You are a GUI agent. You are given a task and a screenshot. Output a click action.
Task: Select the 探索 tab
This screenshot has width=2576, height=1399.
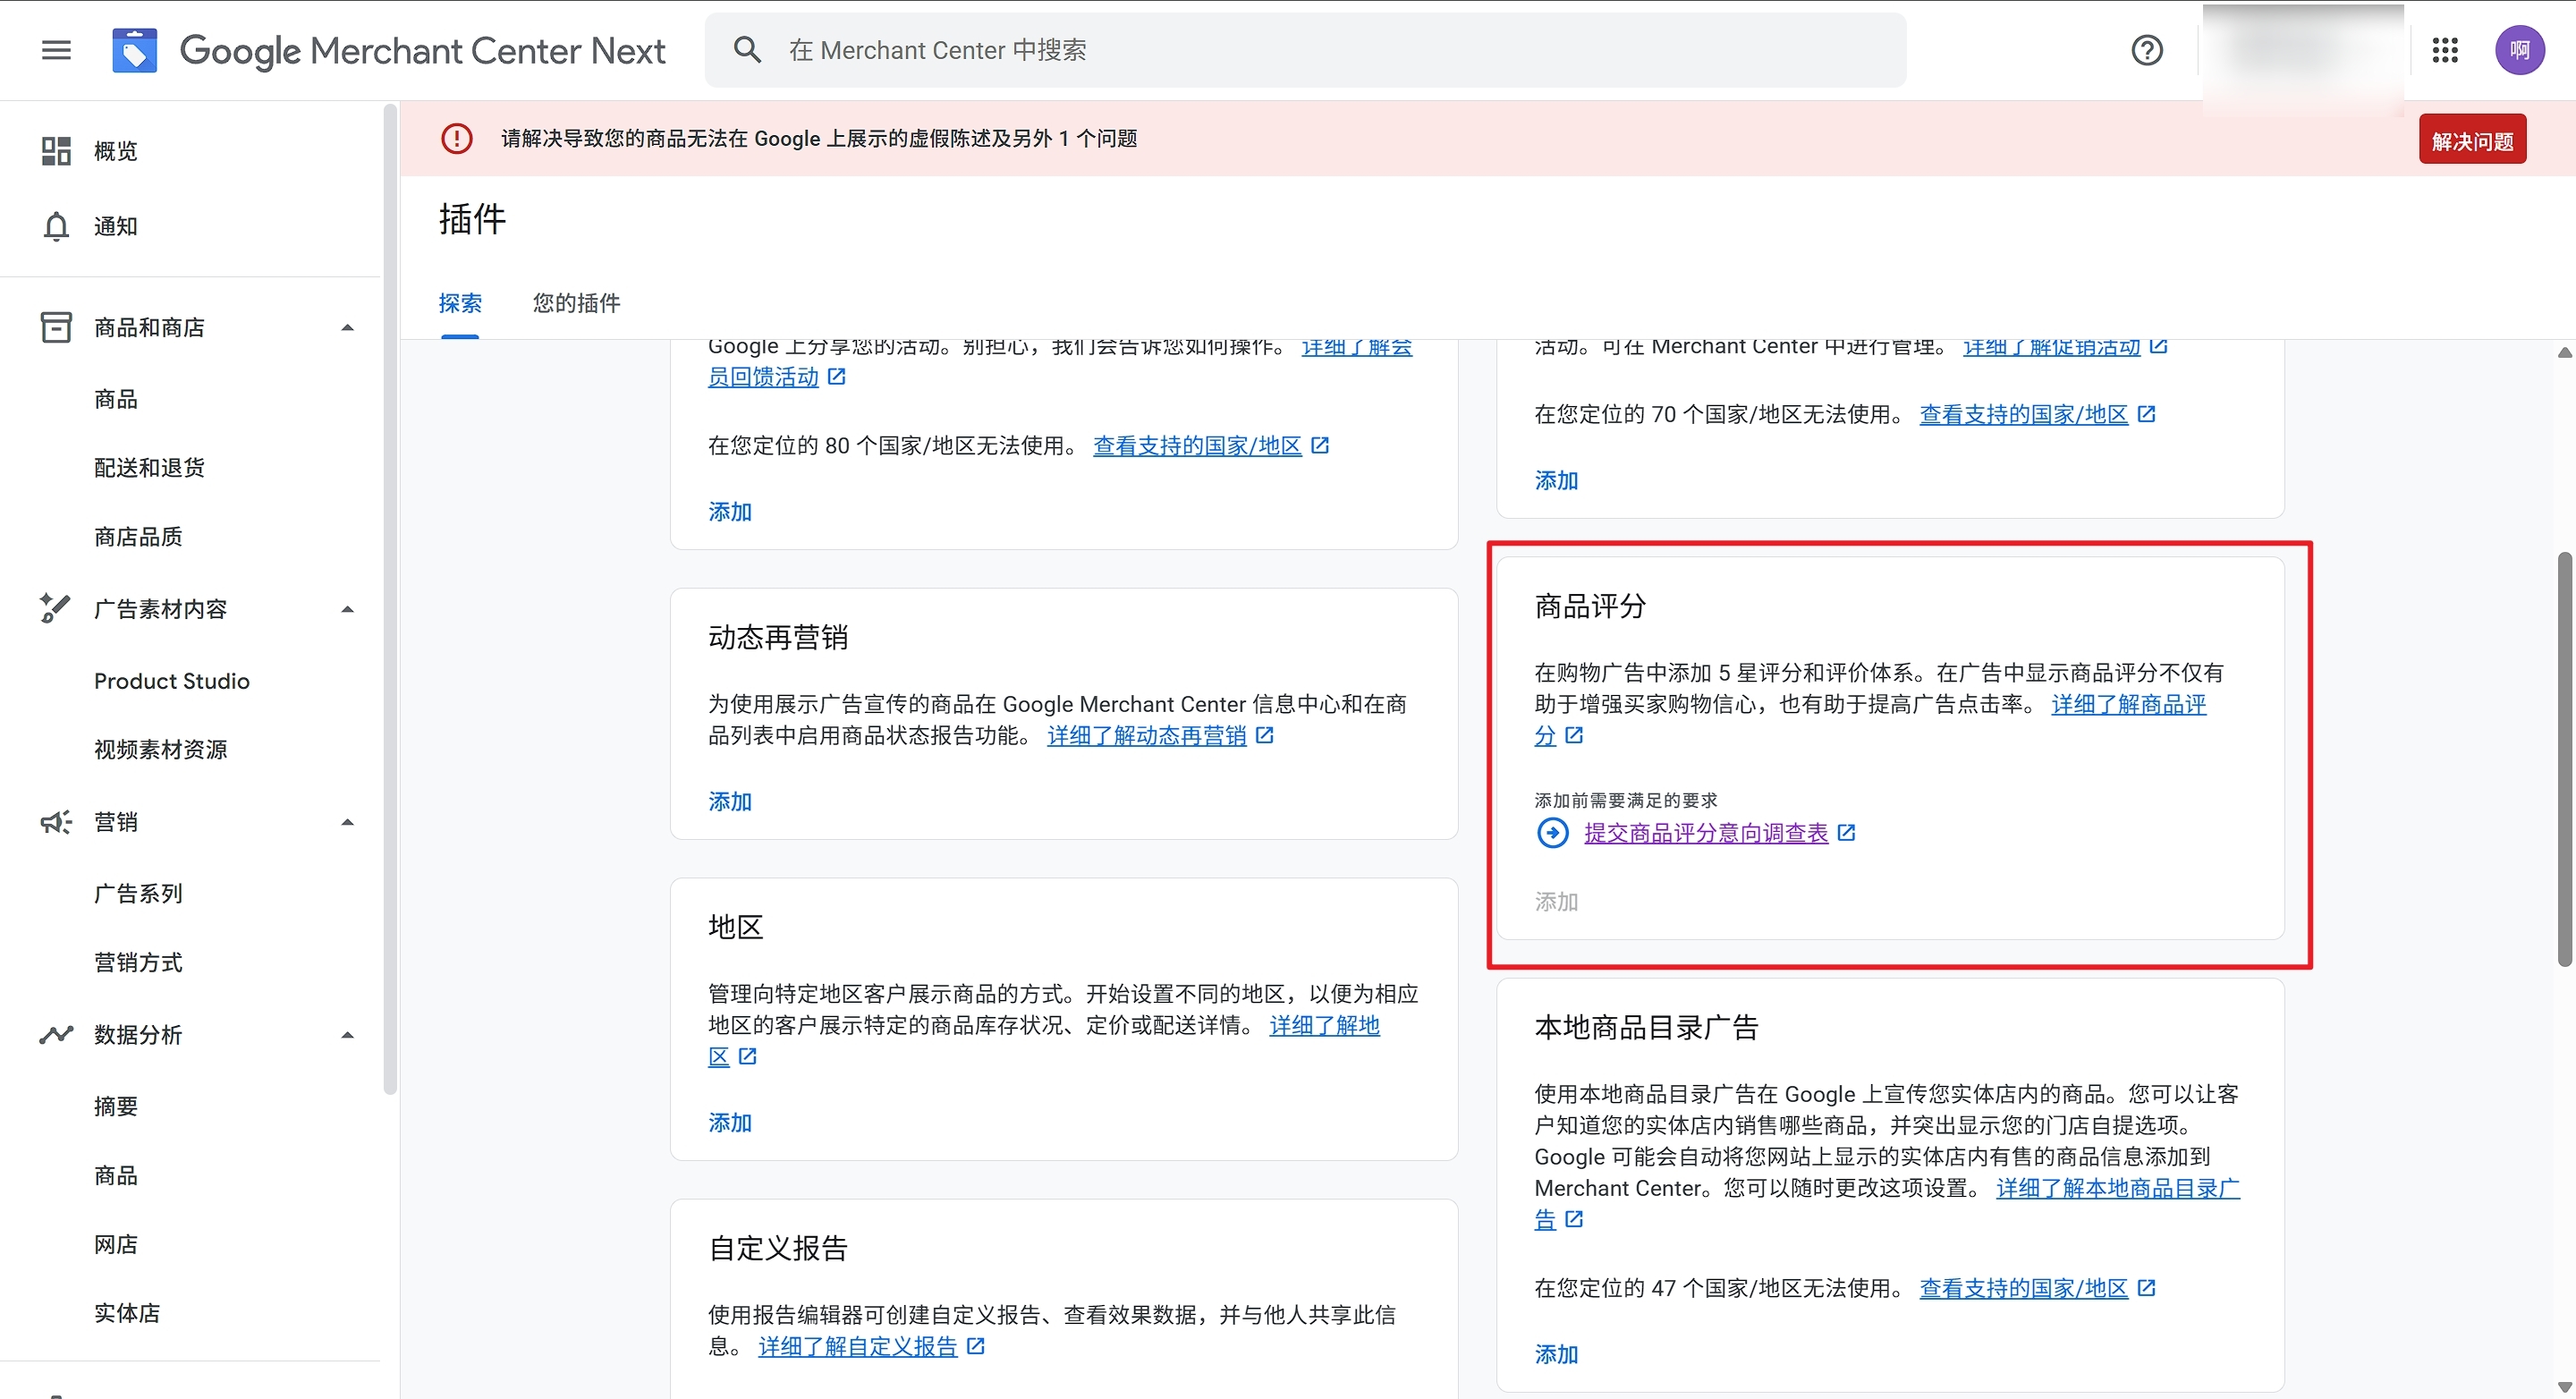tap(460, 303)
